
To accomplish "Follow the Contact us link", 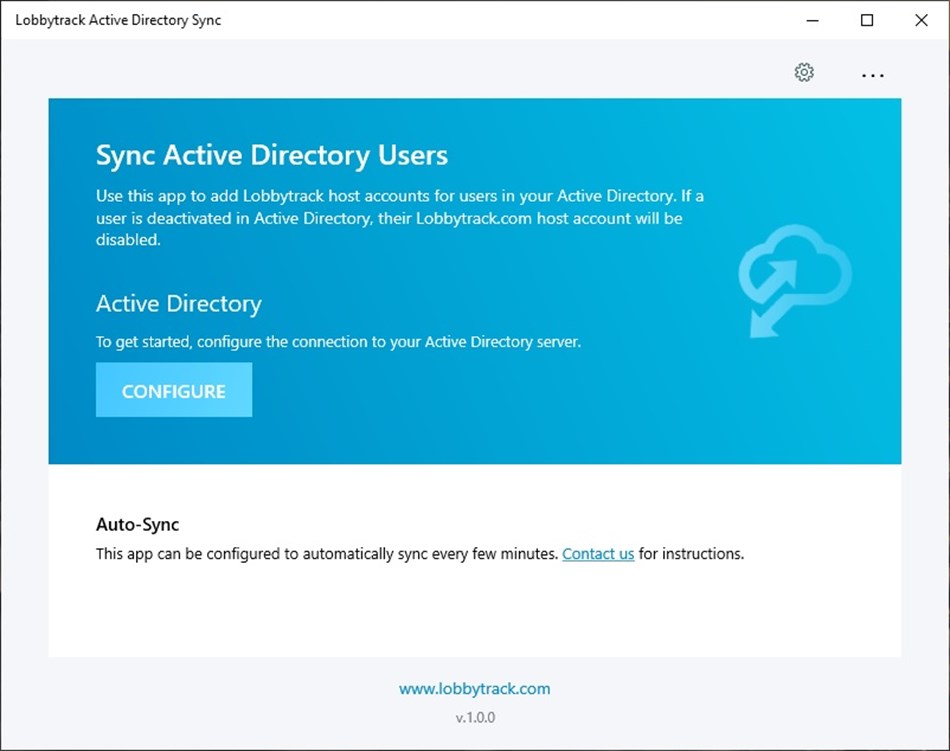I will tap(598, 554).
